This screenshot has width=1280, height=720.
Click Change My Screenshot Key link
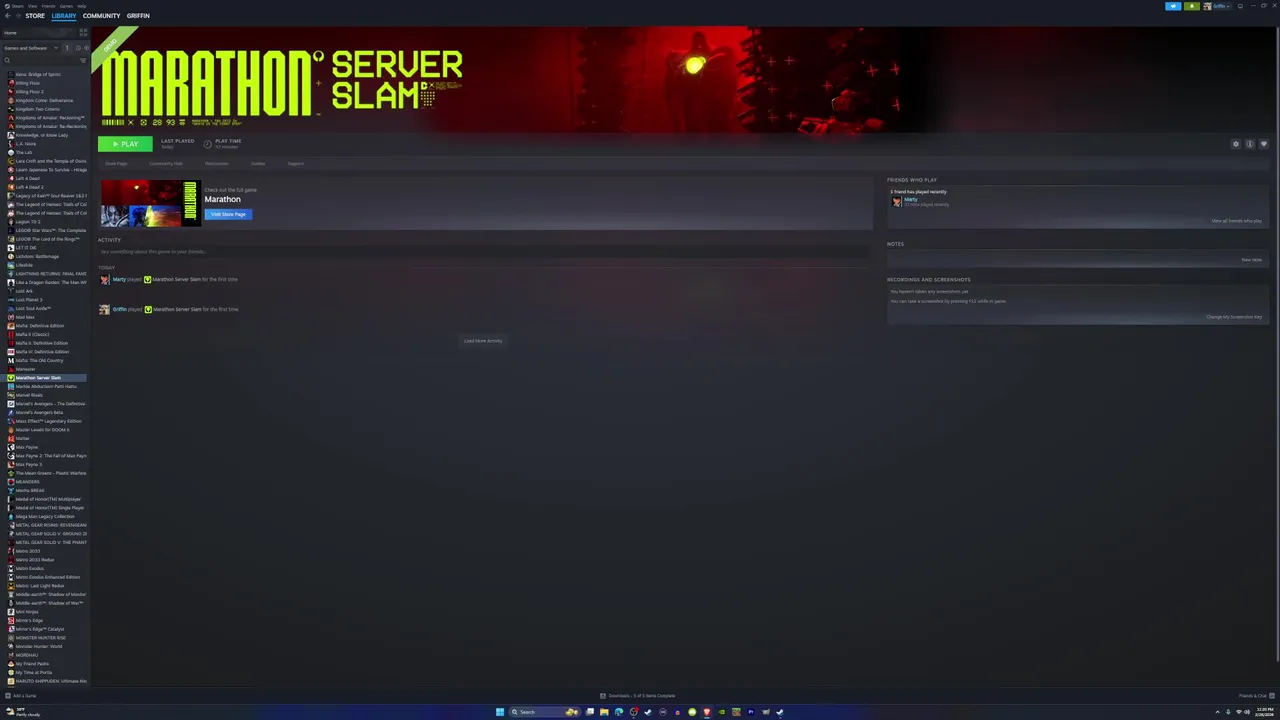pyautogui.click(x=1234, y=317)
